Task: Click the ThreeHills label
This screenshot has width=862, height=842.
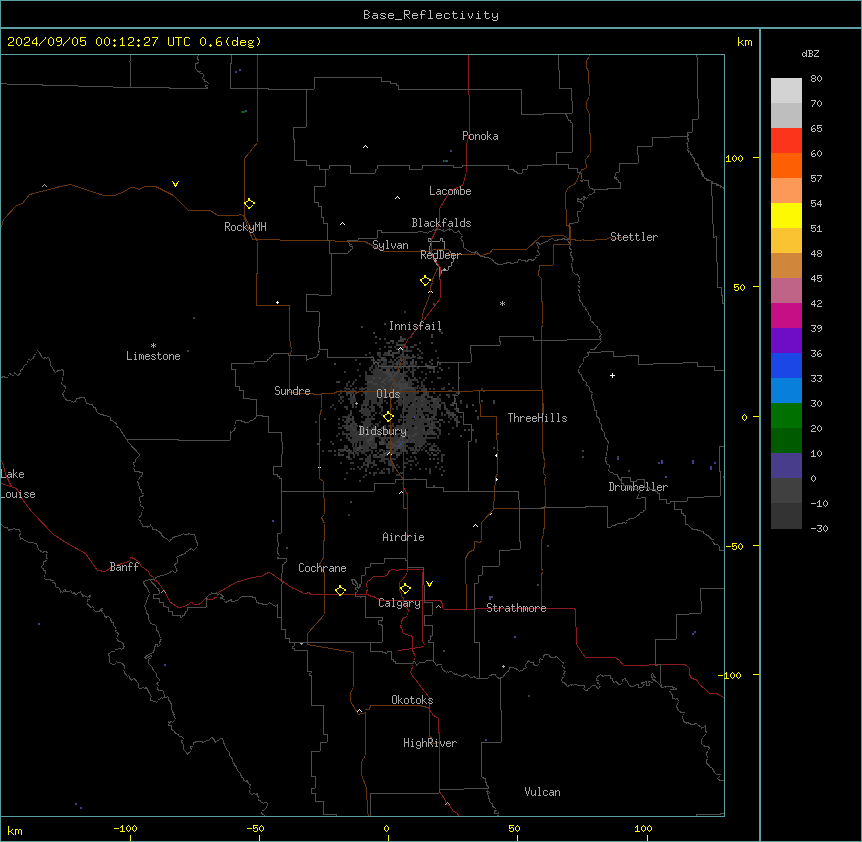Action: 537,418
